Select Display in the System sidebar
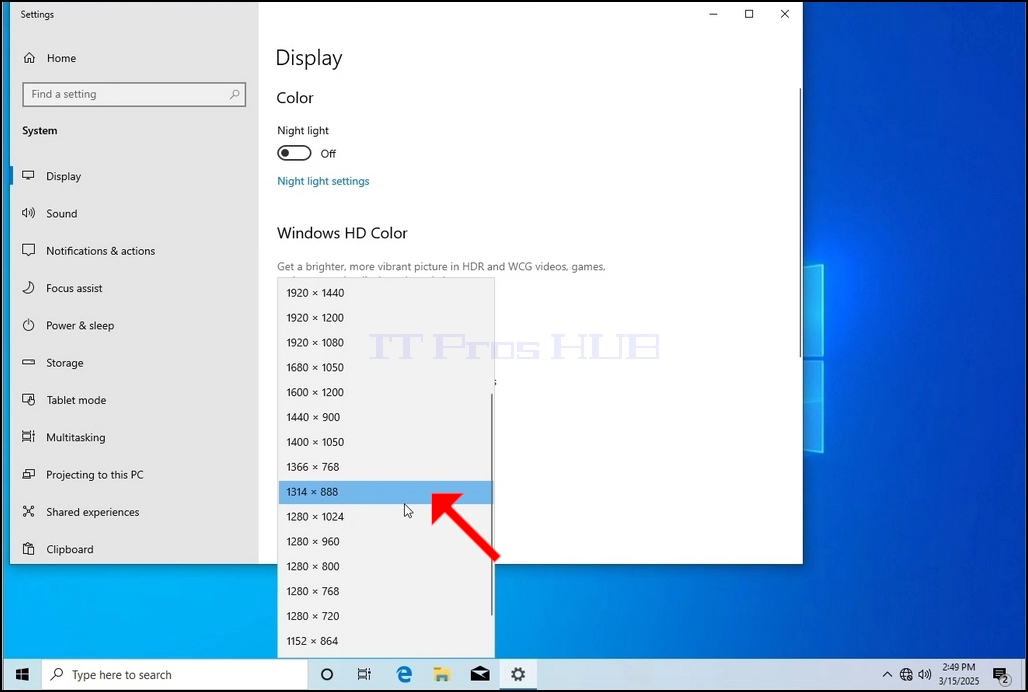The width and height of the screenshot is (1028, 692). tap(64, 176)
